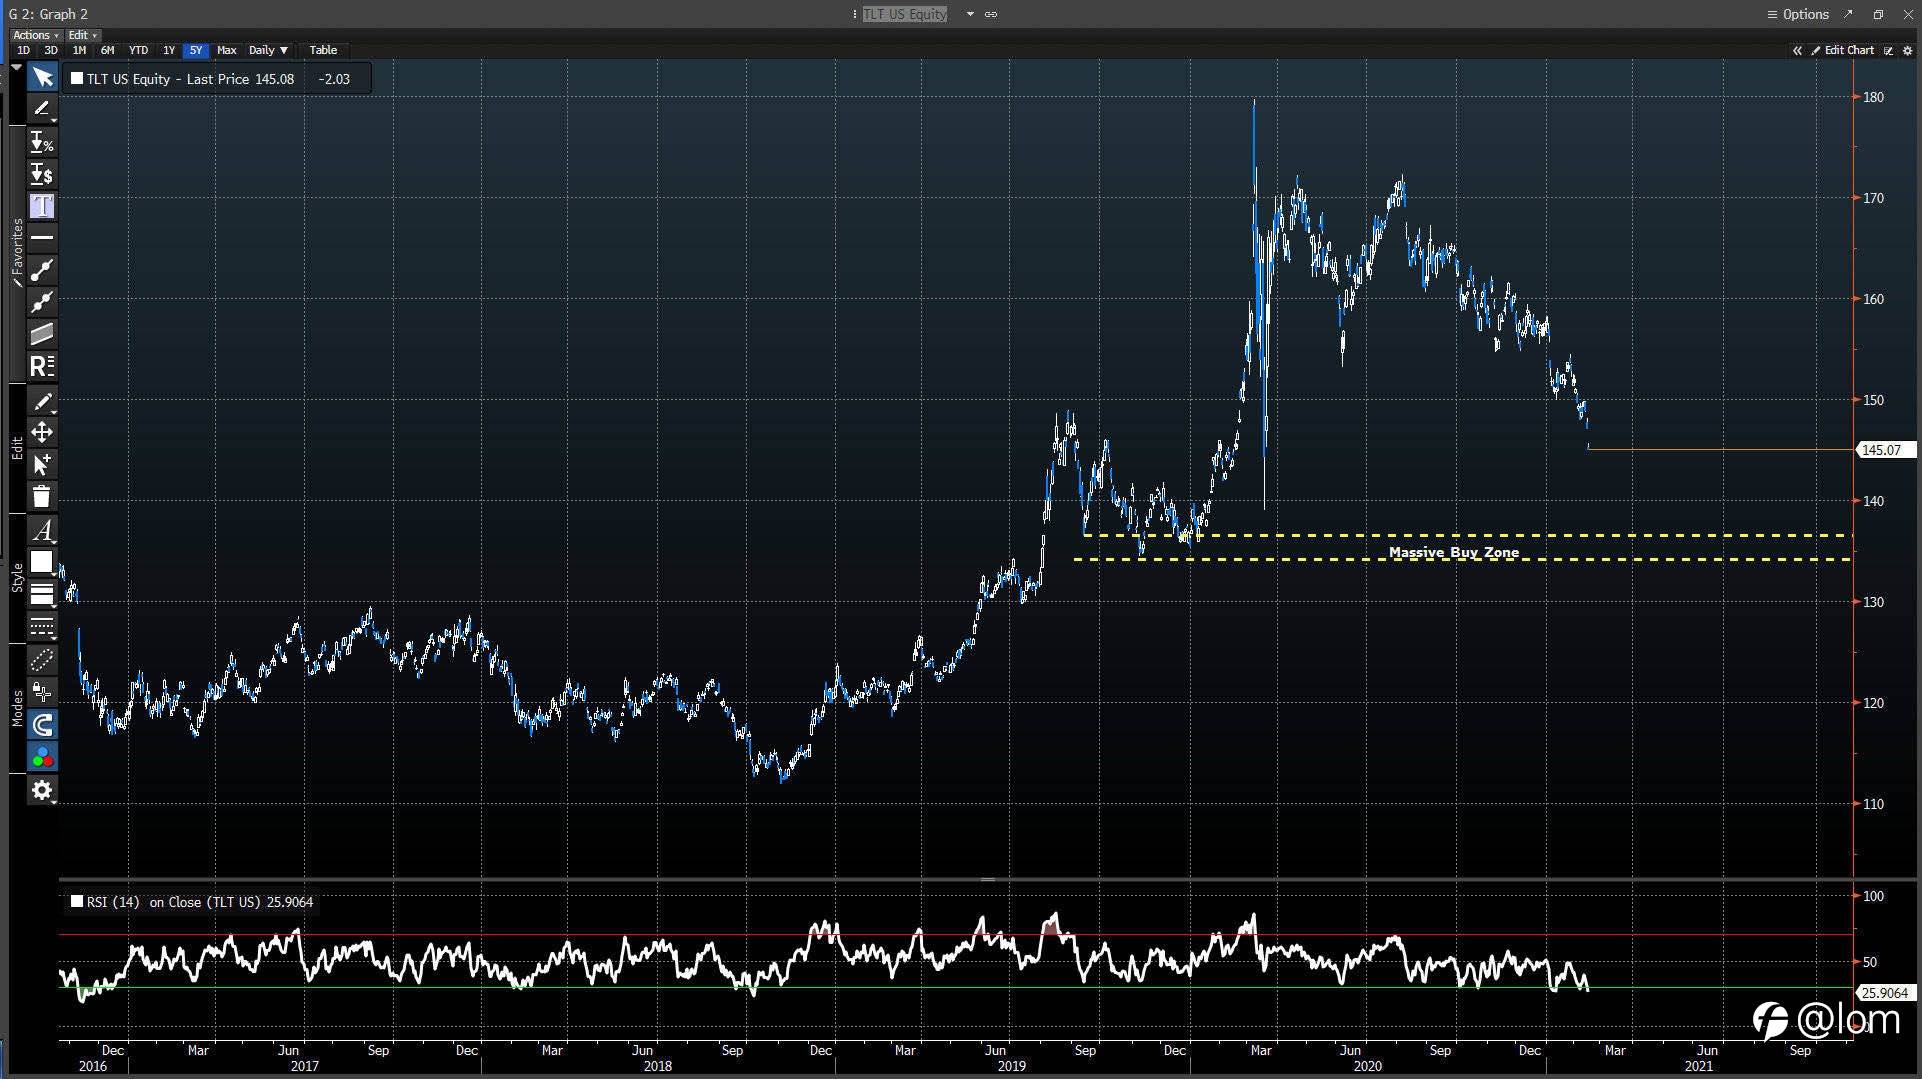Open the white fill color swatch
This screenshot has width=1922, height=1079.
pyautogui.click(x=42, y=562)
